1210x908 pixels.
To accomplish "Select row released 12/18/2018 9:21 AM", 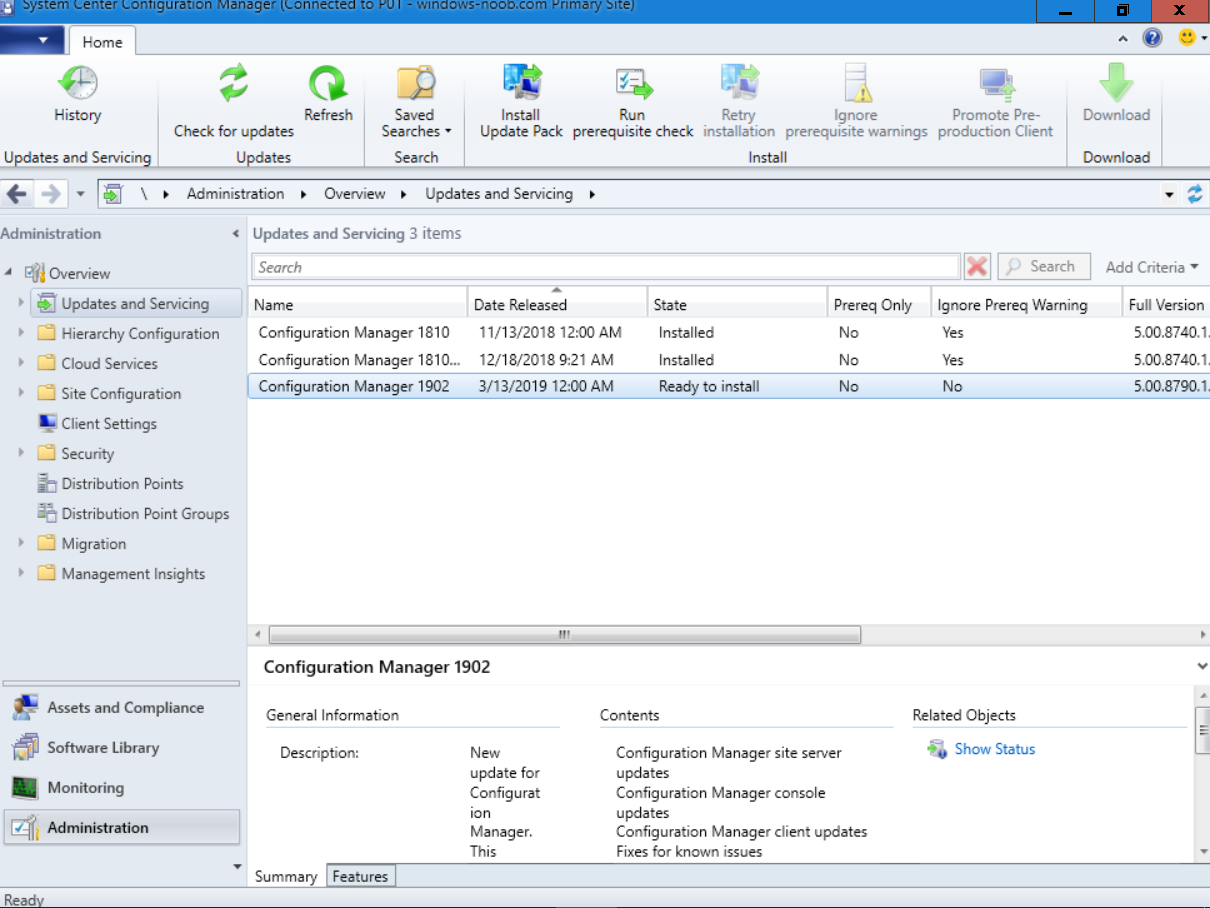I will point(728,359).
